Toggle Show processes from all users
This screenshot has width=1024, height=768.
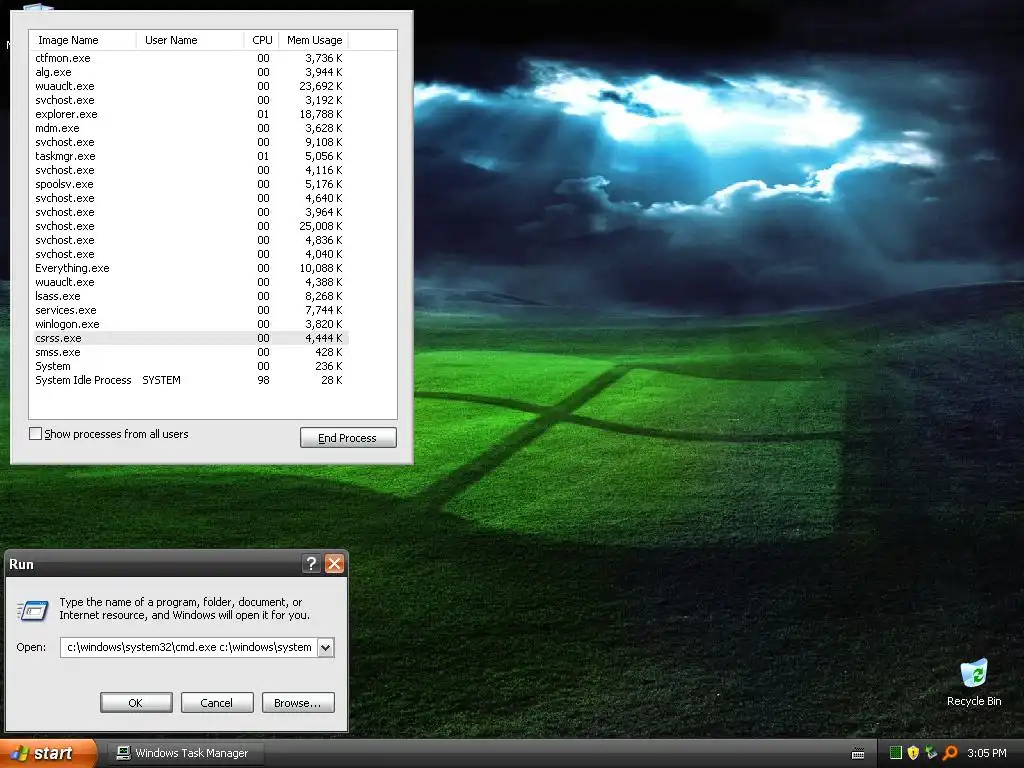tap(36, 434)
